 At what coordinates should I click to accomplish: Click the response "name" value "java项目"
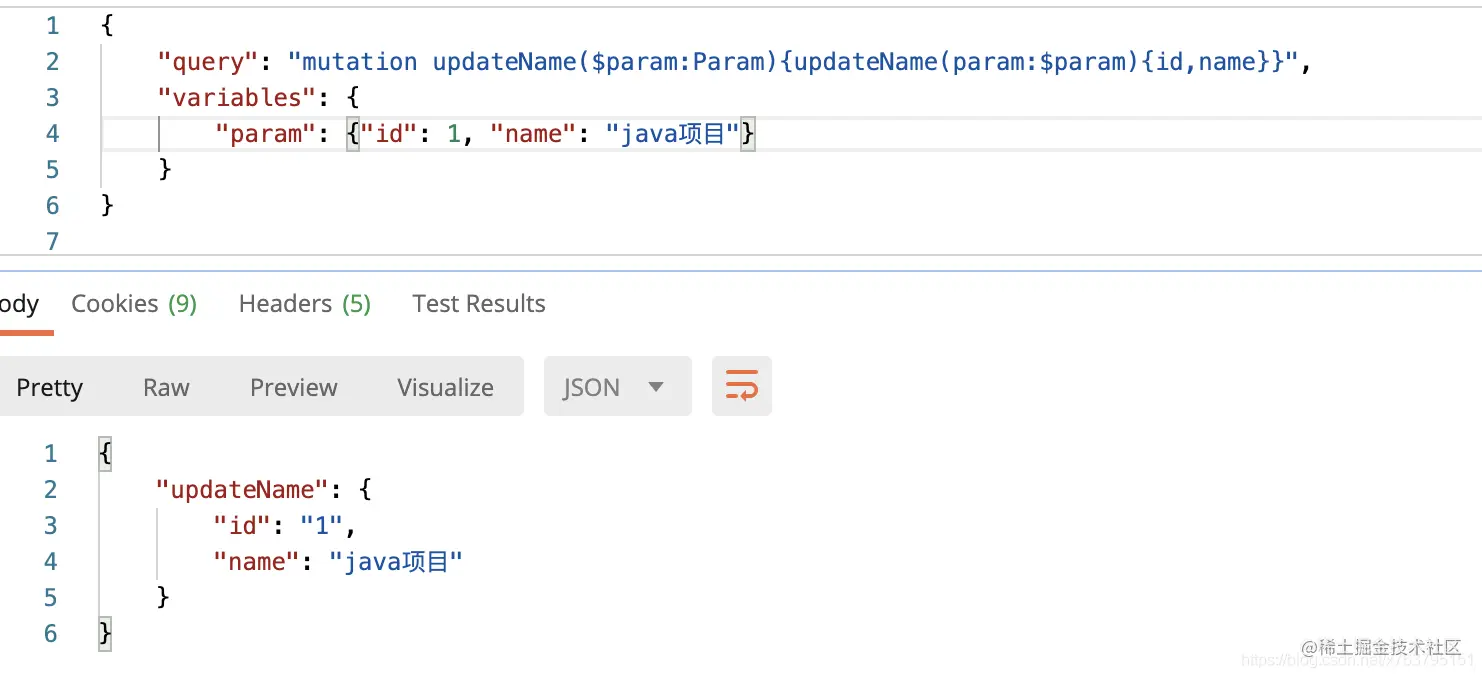coord(396,562)
